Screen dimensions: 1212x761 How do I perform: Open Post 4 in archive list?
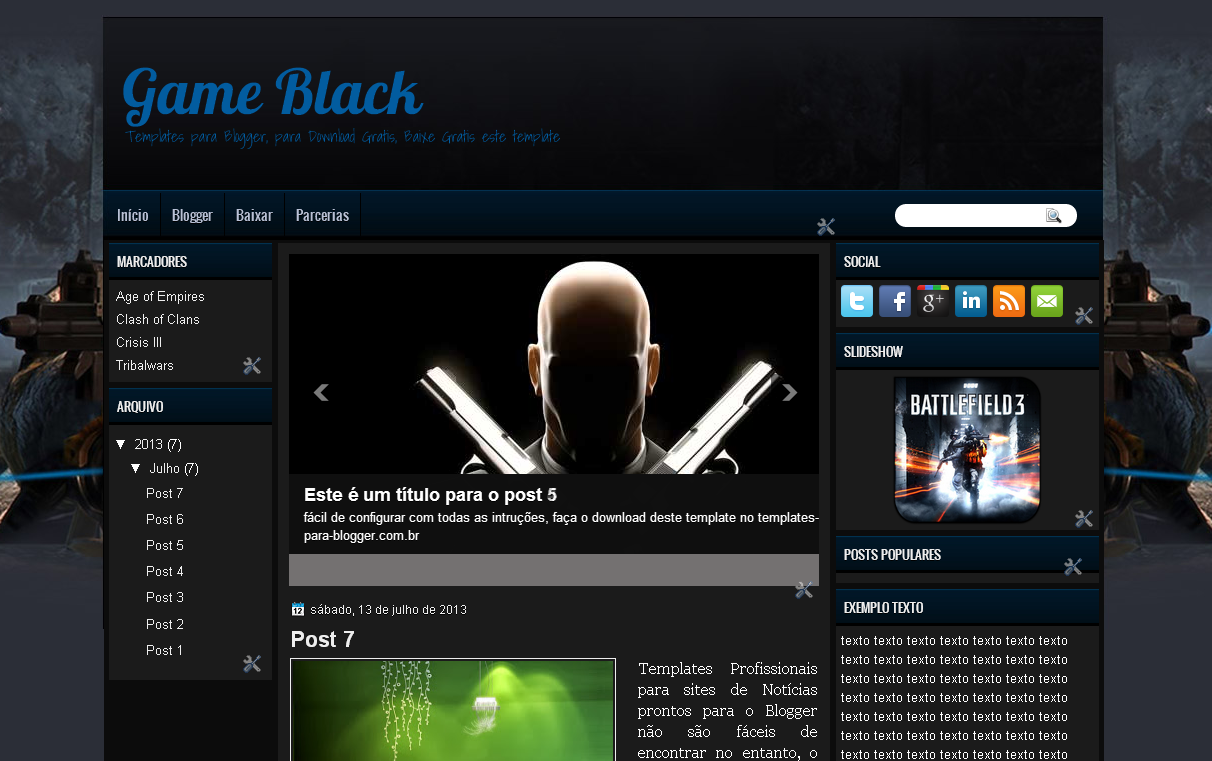(165, 571)
